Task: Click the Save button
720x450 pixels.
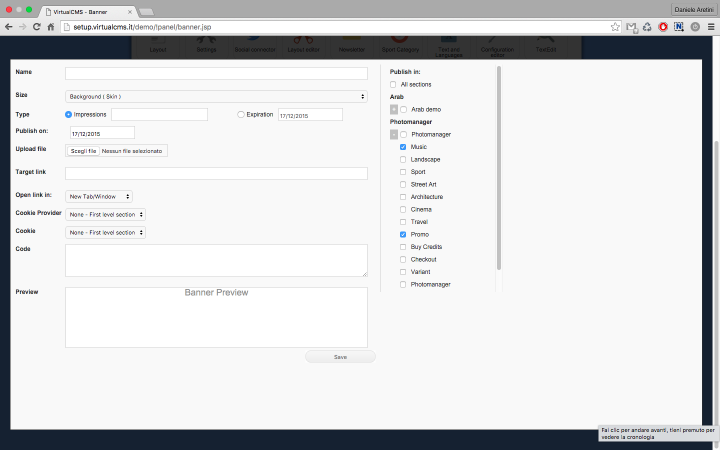Action: click(x=340, y=357)
